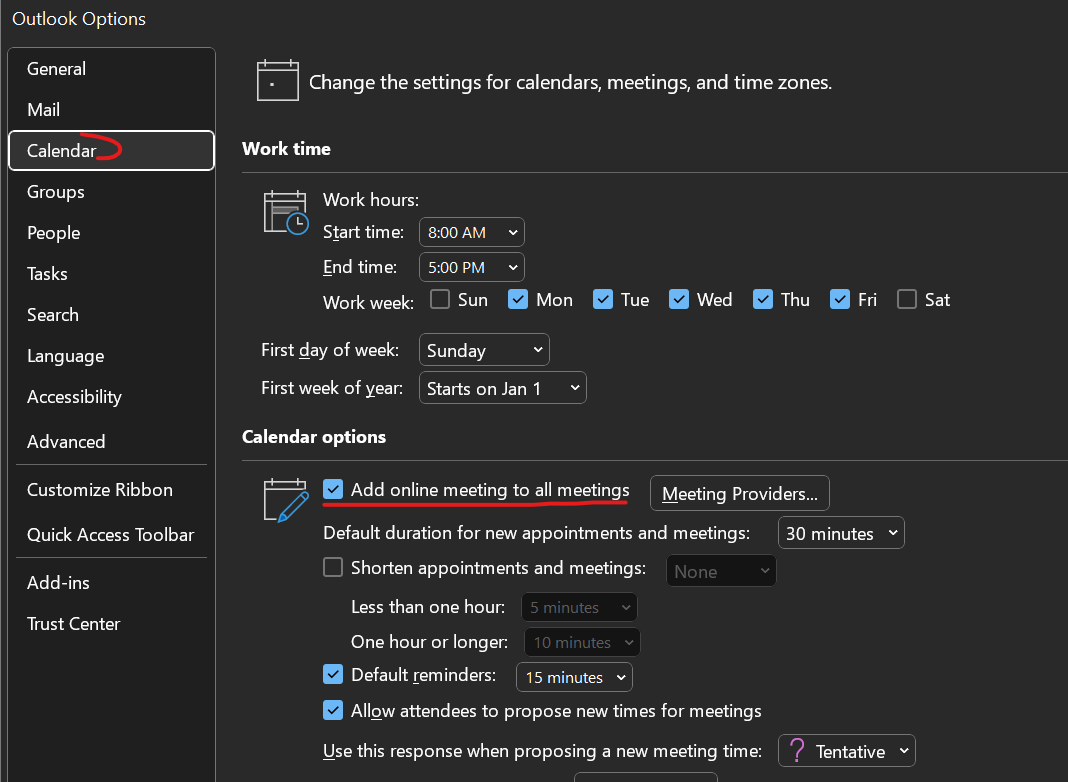Open the Advanced options category
The image size is (1068, 782).
111,441
